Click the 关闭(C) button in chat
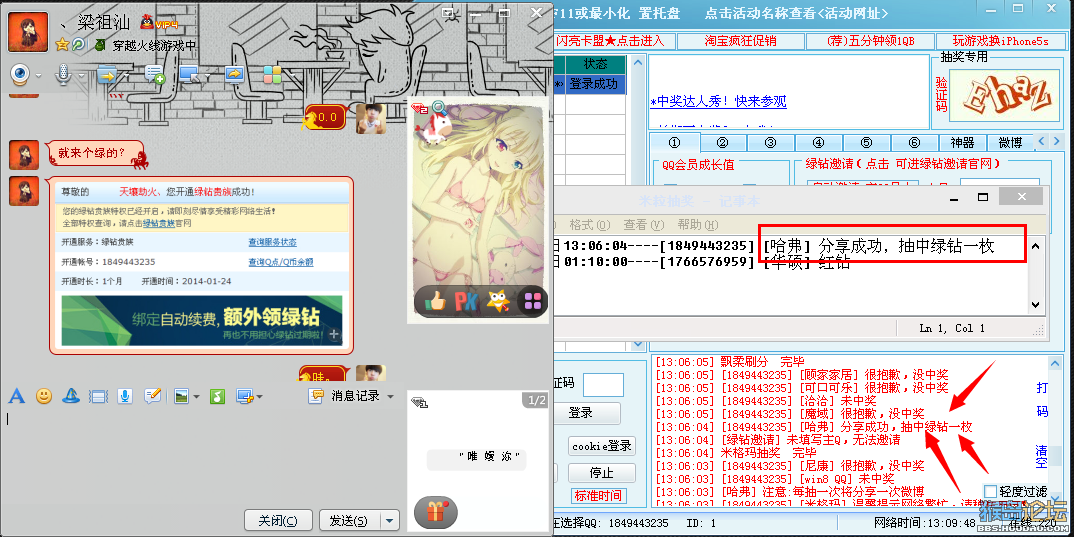The image size is (1074, 537). [278, 521]
